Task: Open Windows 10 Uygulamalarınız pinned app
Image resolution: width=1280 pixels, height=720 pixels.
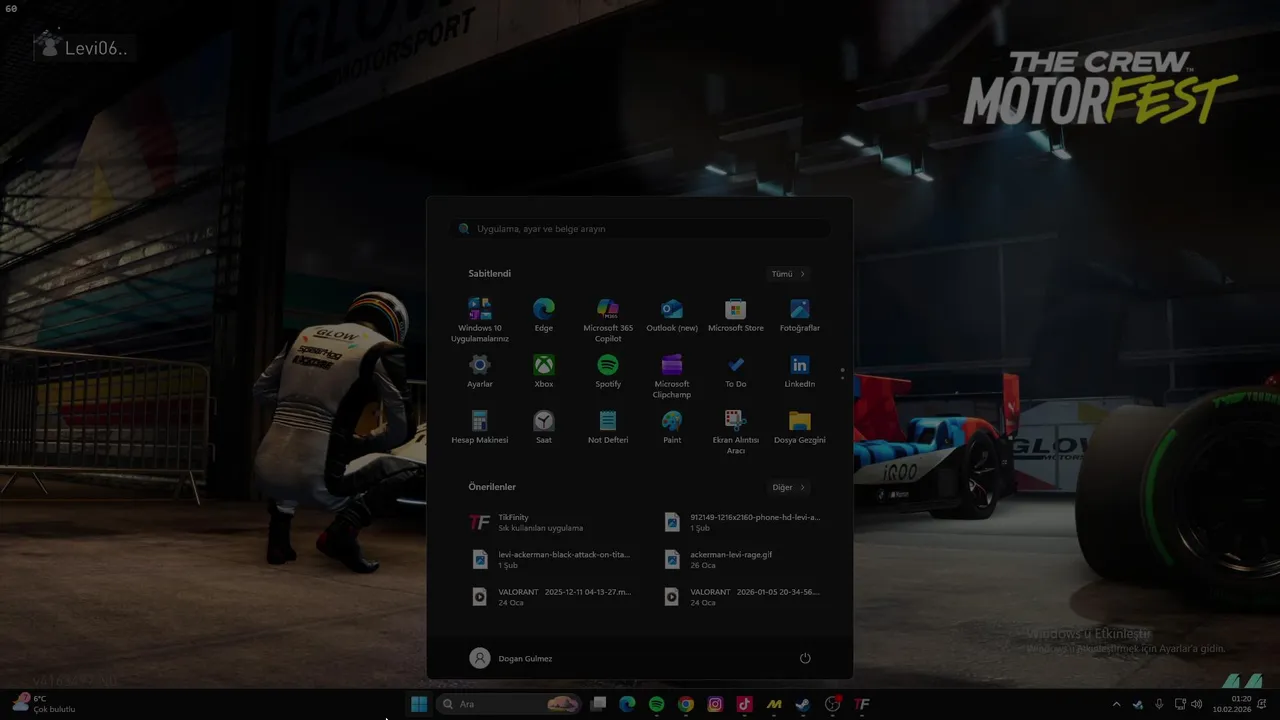Action: (x=480, y=320)
